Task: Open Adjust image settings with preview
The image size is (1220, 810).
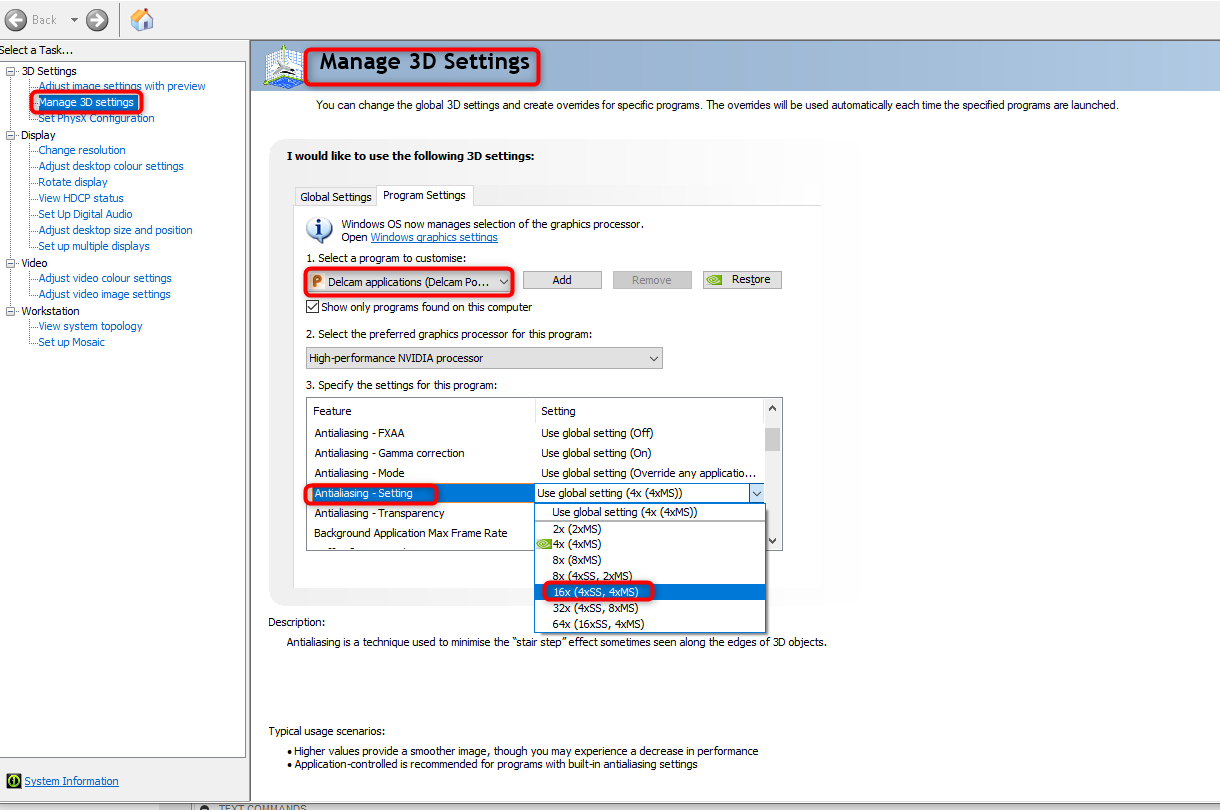Action: [x=122, y=86]
